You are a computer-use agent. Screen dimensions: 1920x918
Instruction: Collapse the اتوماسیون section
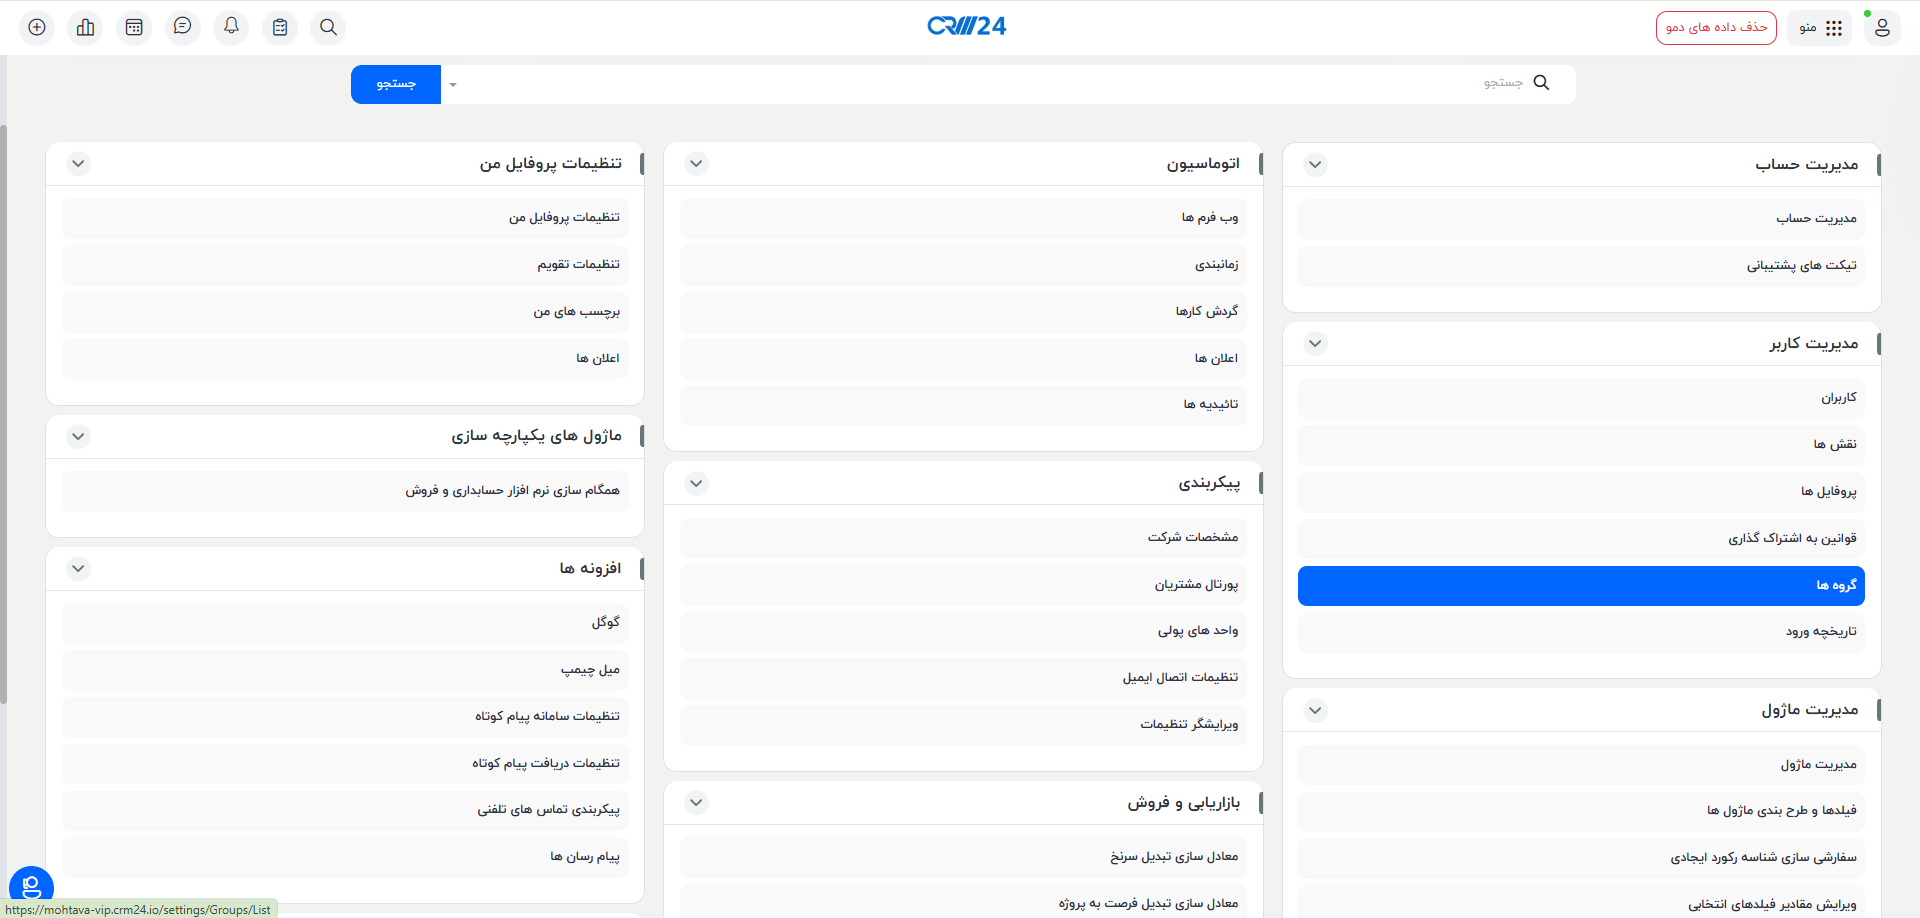(x=696, y=163)
